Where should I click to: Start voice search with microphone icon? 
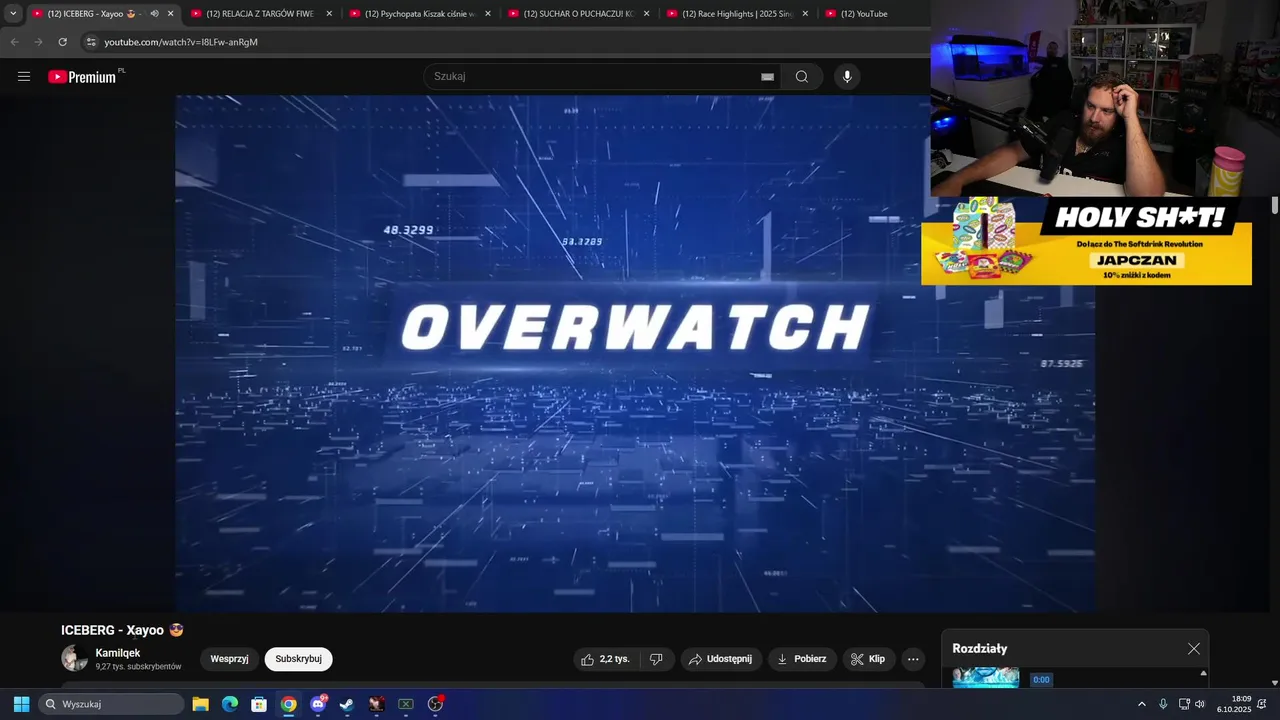point(847,77)
